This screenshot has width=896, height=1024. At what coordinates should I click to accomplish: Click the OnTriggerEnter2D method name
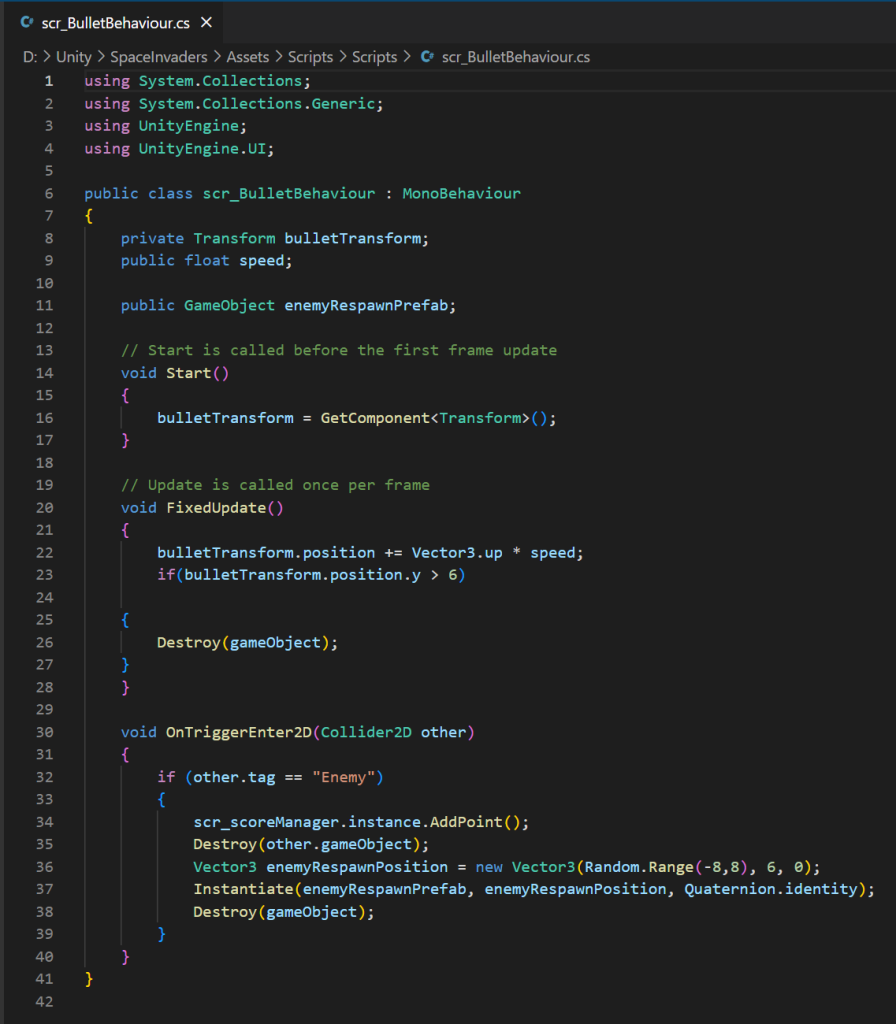[237, 732]
